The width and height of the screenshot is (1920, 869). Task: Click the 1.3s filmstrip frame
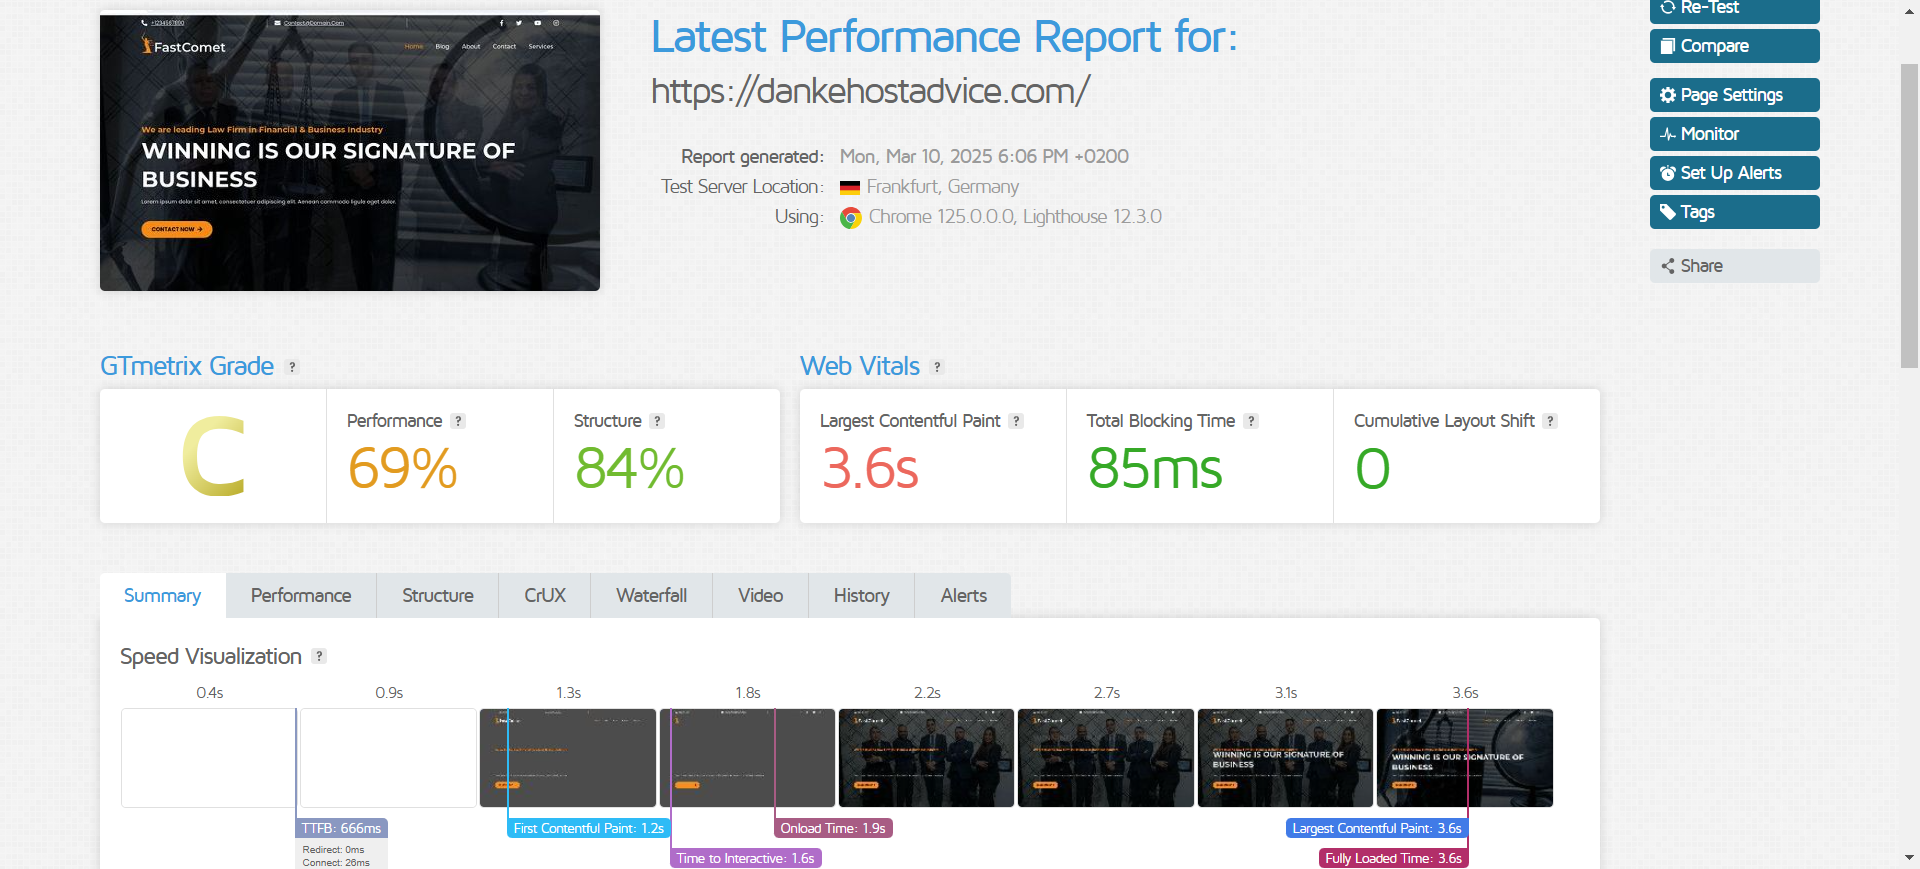tap(568, 758)
